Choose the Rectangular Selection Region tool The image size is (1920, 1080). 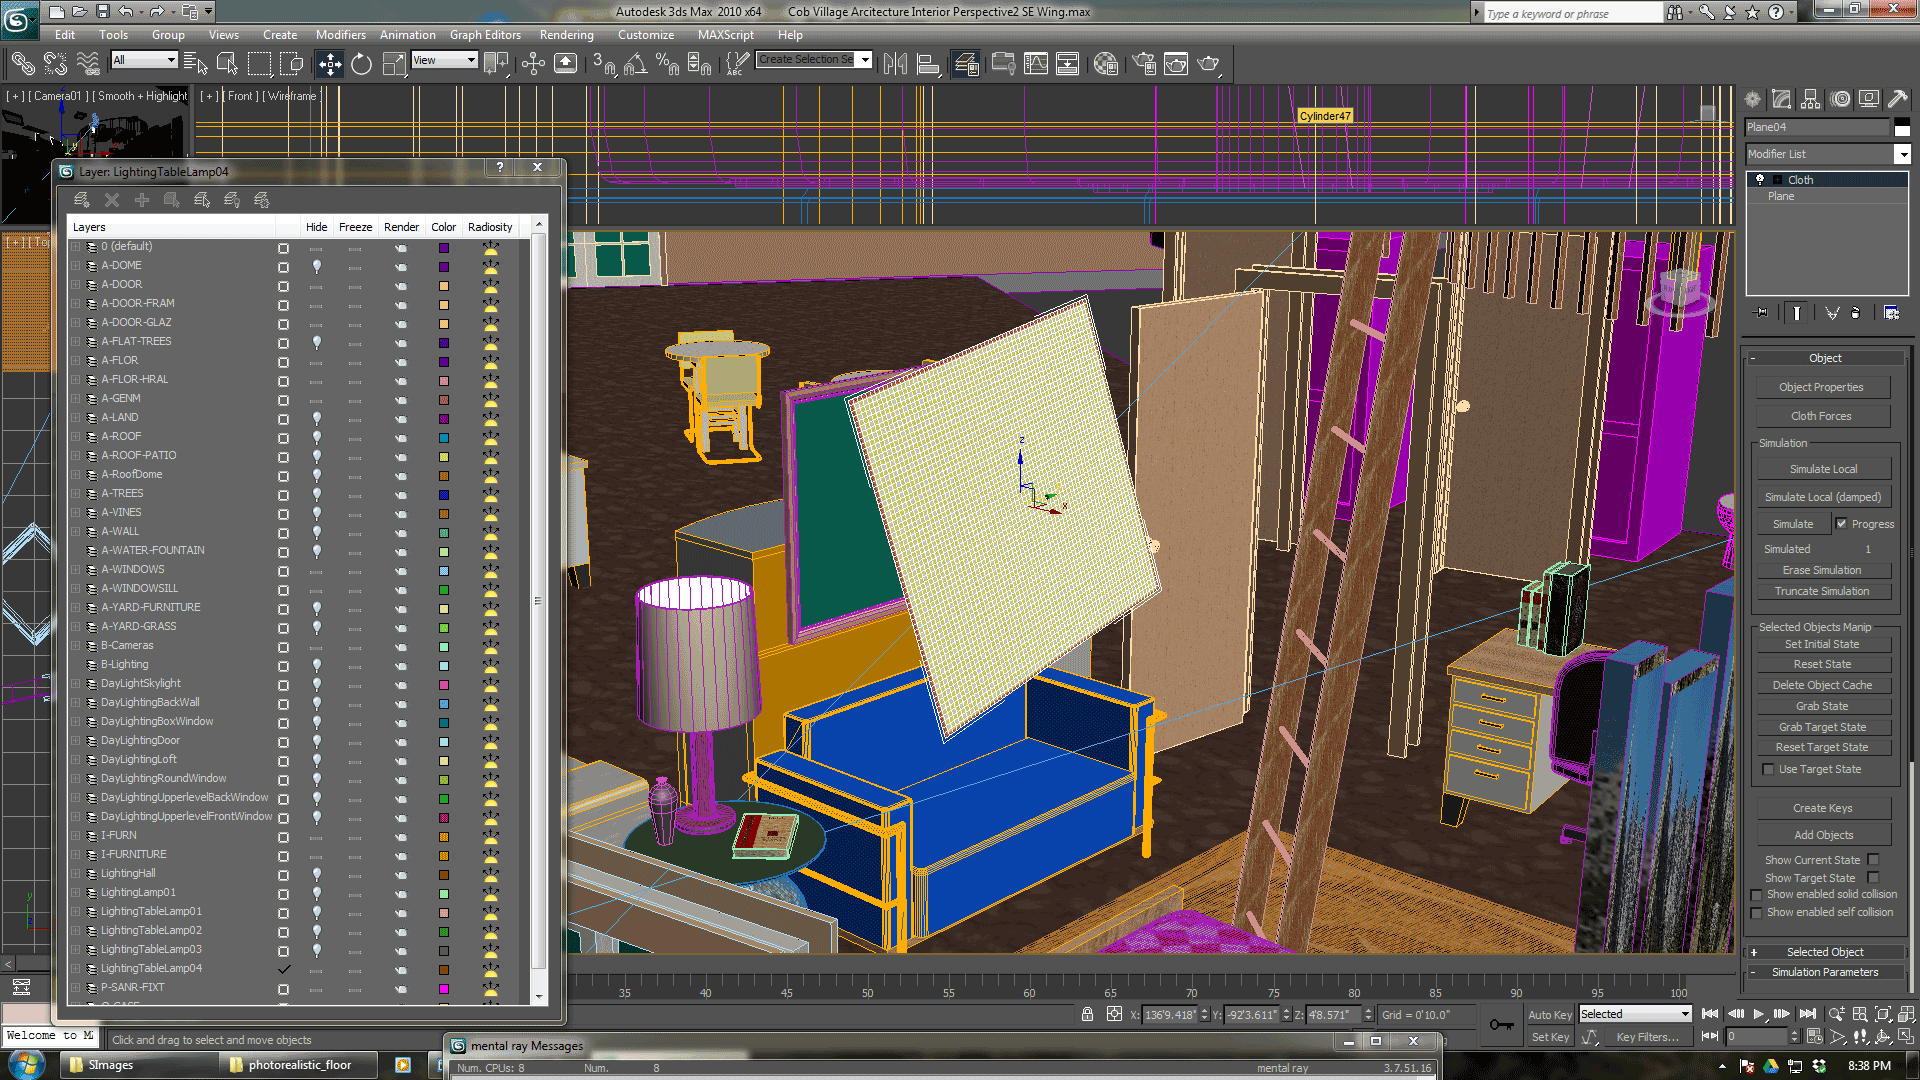(259, 64)
